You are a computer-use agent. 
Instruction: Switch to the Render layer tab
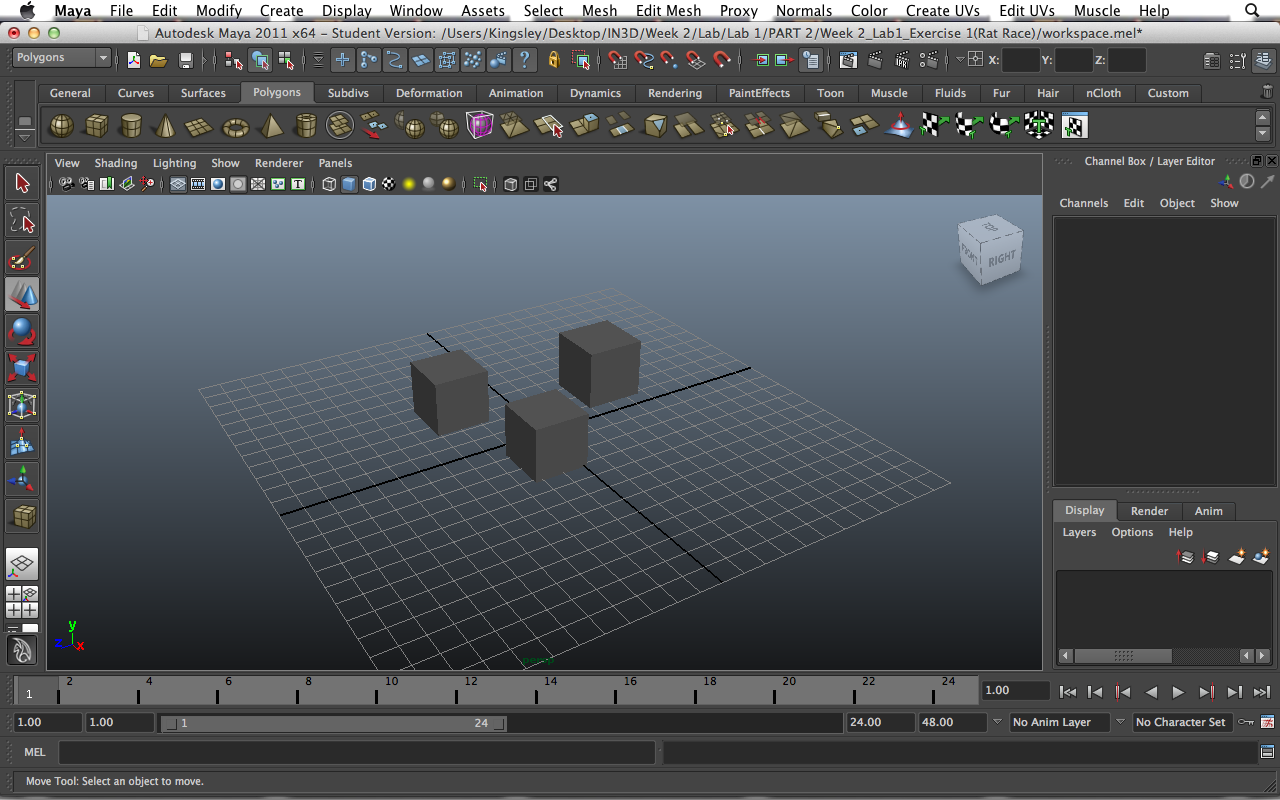[x=1149, y=511]
